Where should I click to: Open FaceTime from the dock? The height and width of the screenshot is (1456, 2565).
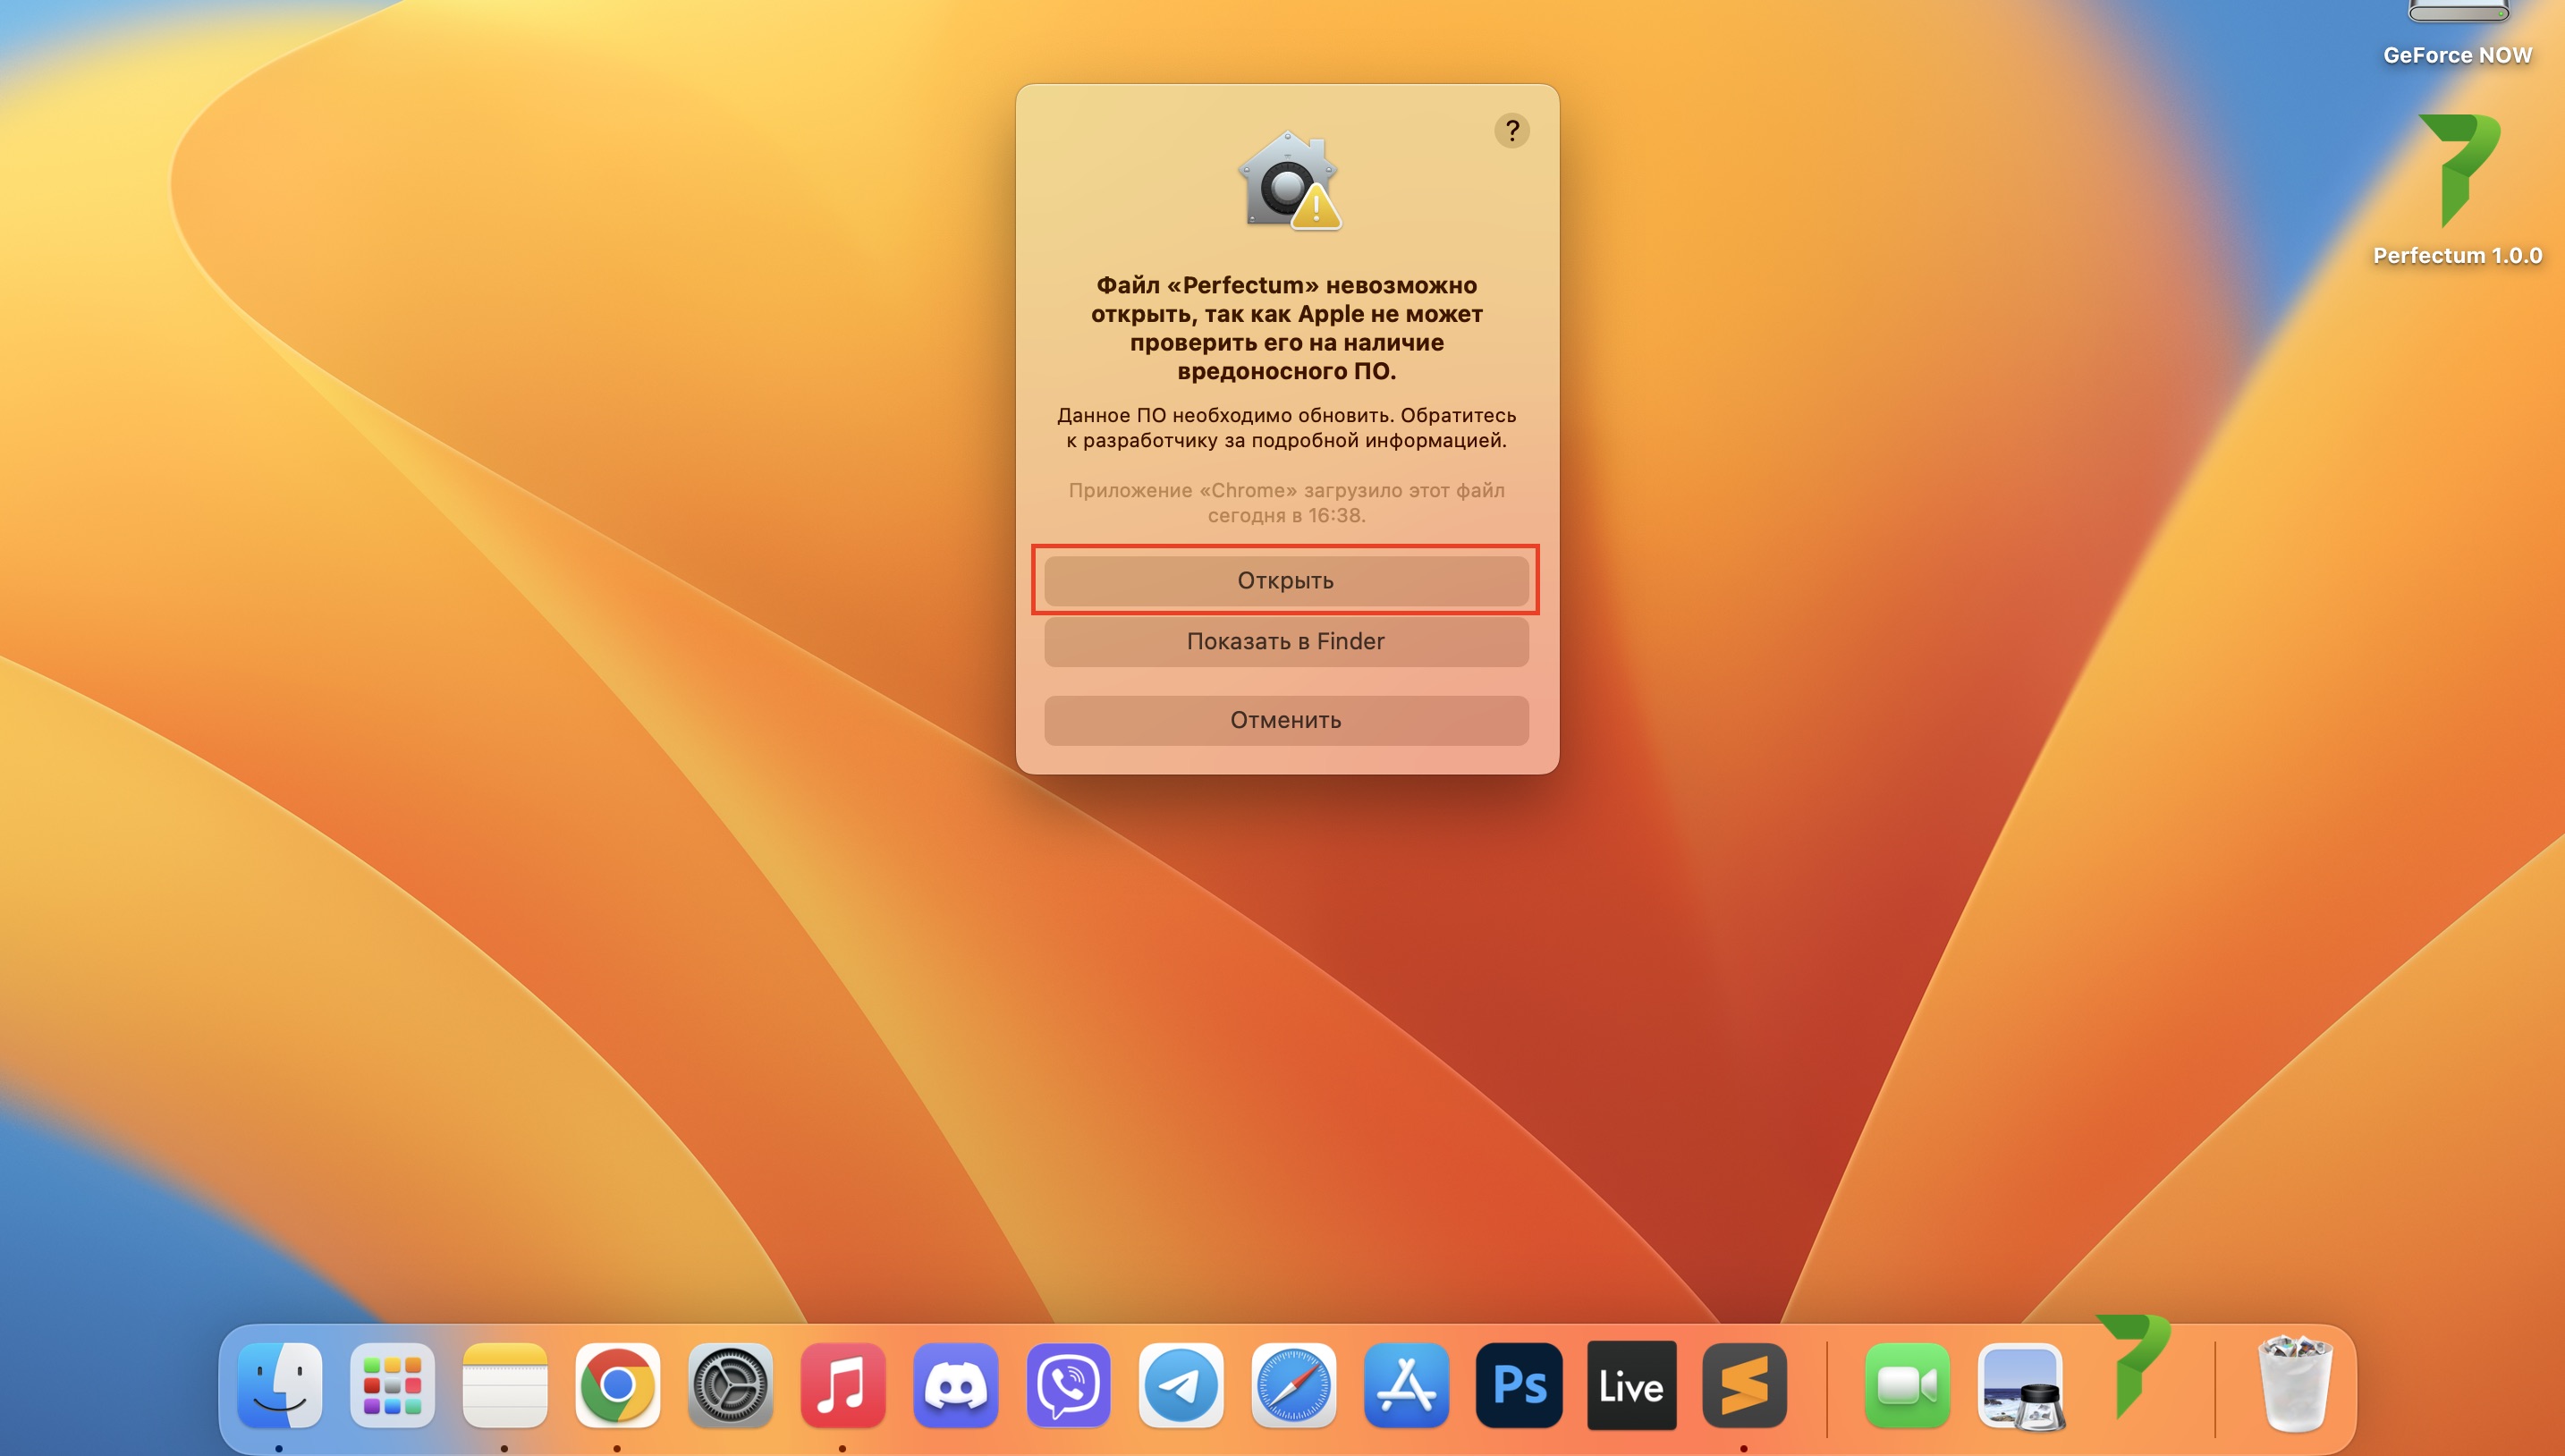point(1906,1386)
